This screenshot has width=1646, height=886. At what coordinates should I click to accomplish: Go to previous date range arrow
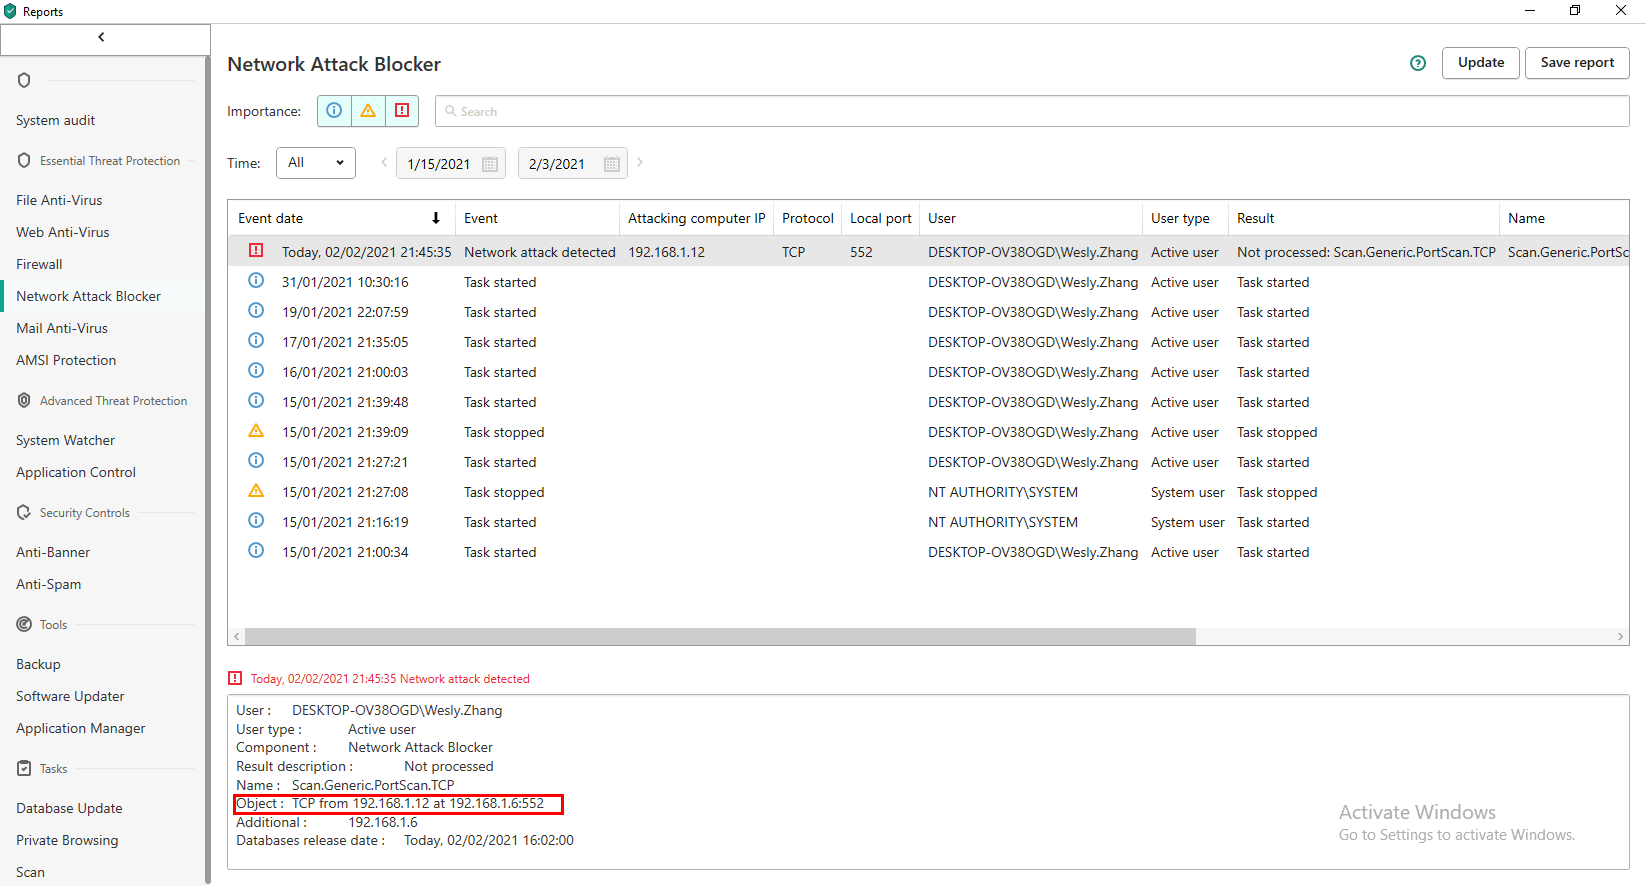pos(384,162)
